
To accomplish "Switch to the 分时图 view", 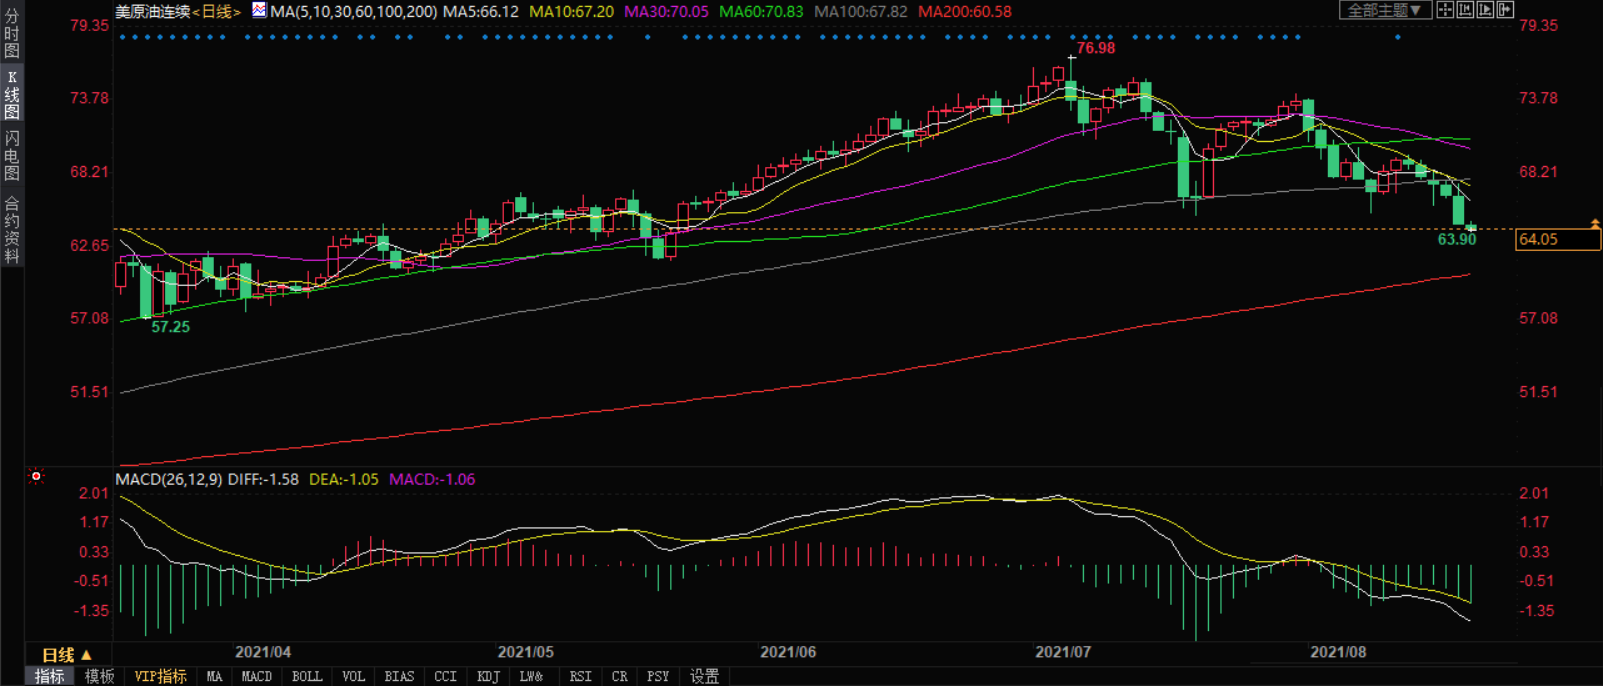I will pos(12,34).
